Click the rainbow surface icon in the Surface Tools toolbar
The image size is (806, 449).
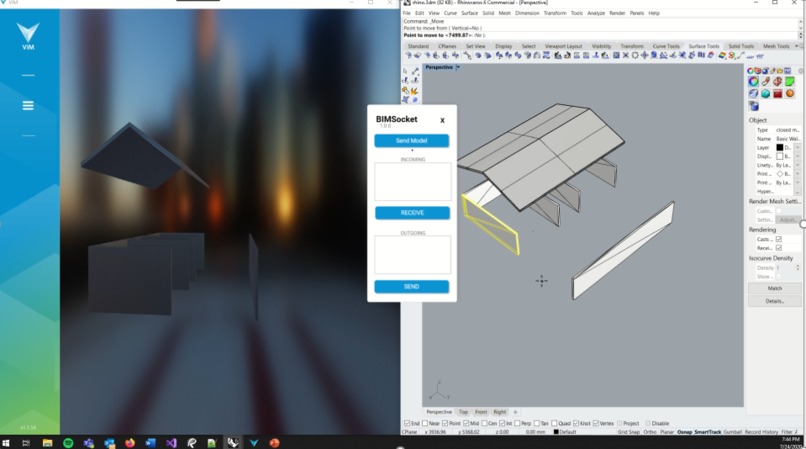[722, 55]
